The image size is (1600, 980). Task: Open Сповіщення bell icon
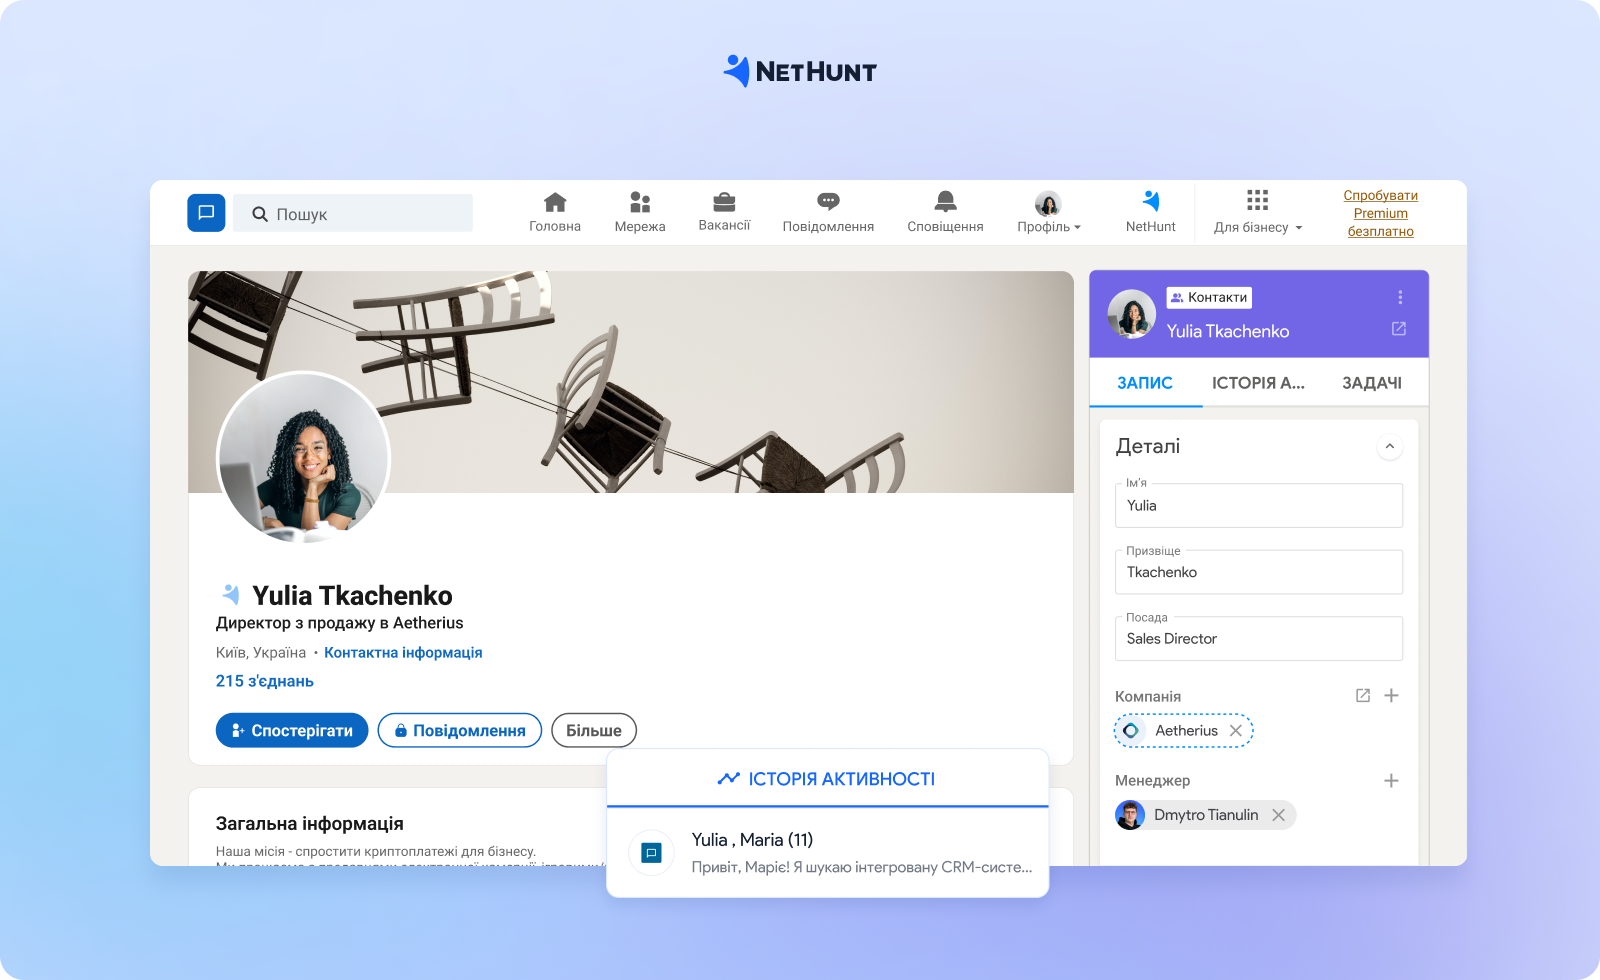tap(945, 201)
